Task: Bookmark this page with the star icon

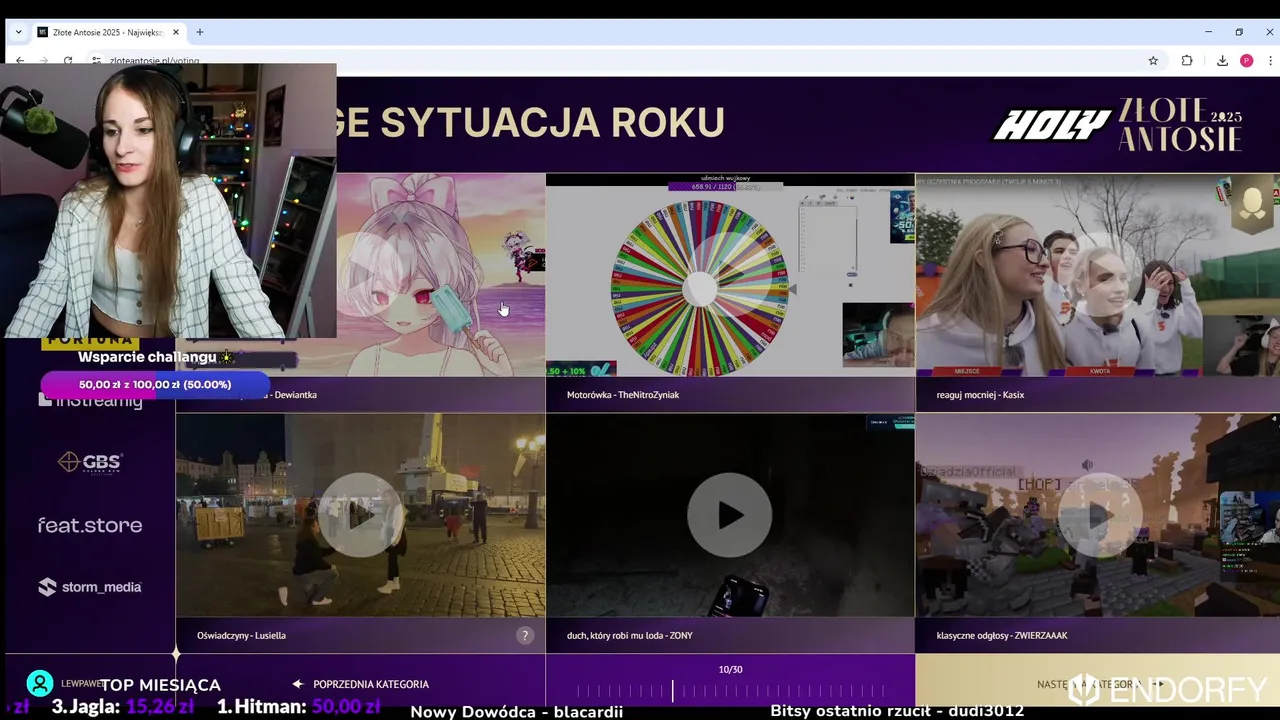Action: [1153, 60]
